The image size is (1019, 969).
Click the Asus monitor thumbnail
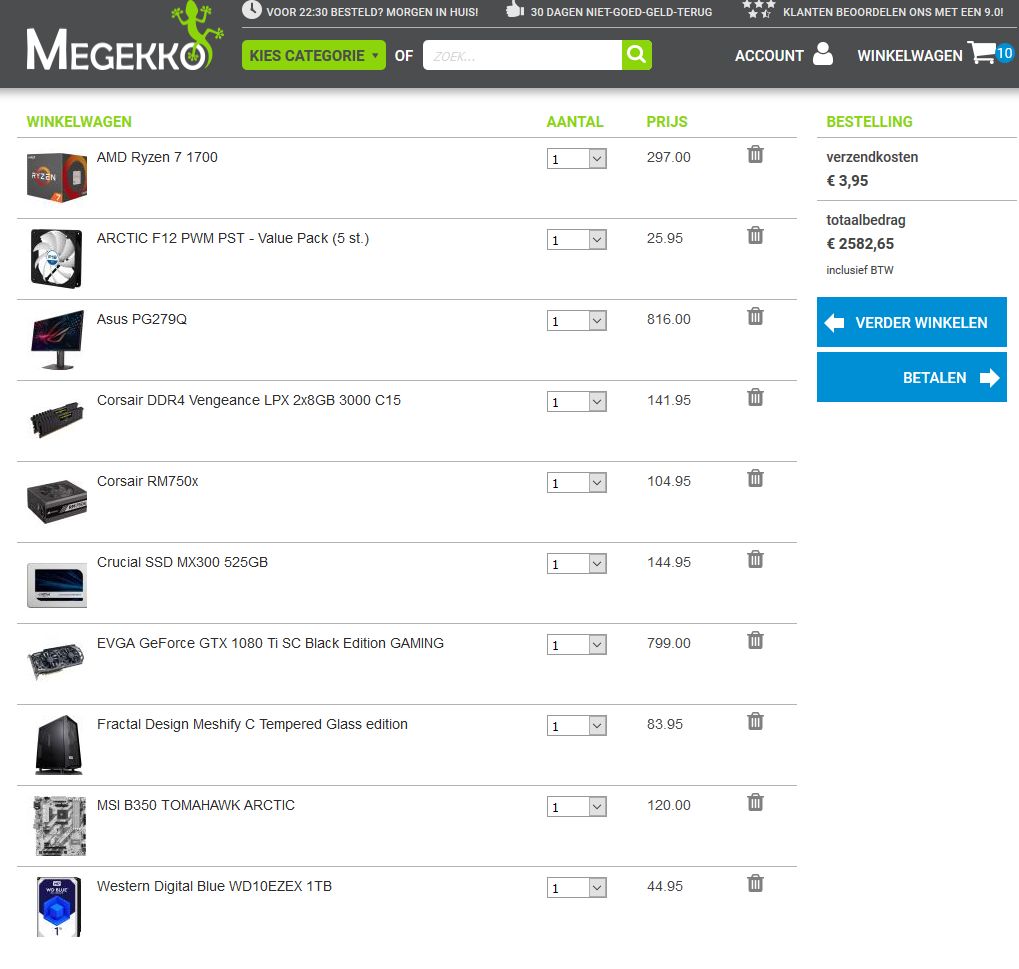pyautogui.click(x=58, y=340)
